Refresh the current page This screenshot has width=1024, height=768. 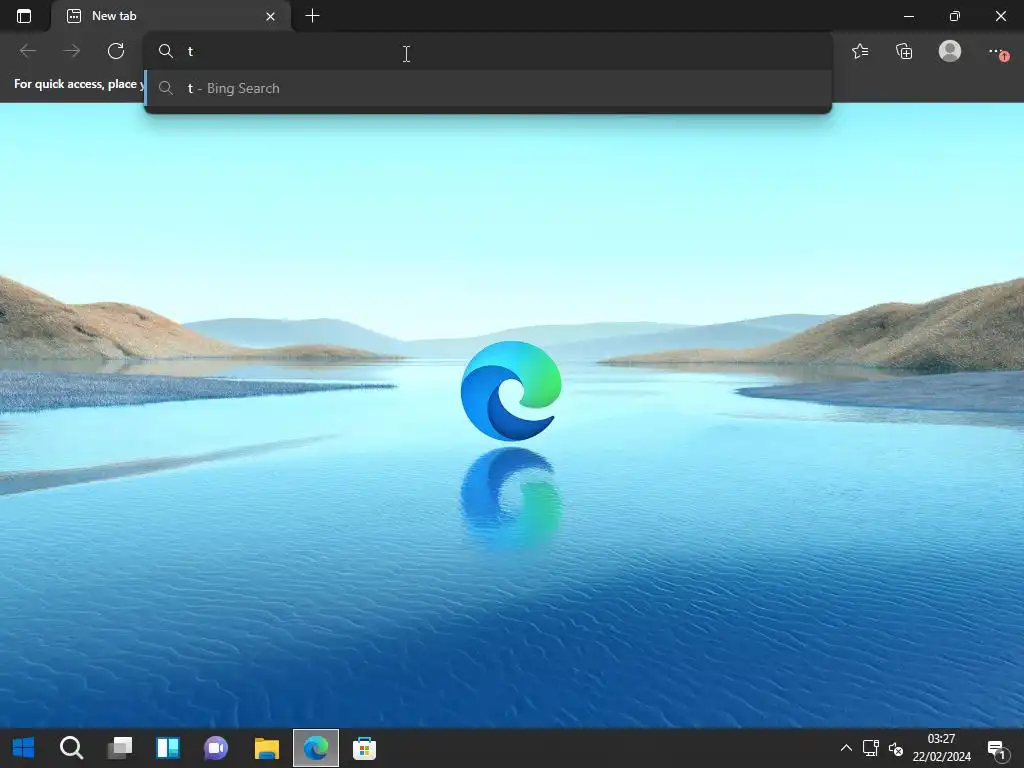pyautogui.click(x=116, y=51)
